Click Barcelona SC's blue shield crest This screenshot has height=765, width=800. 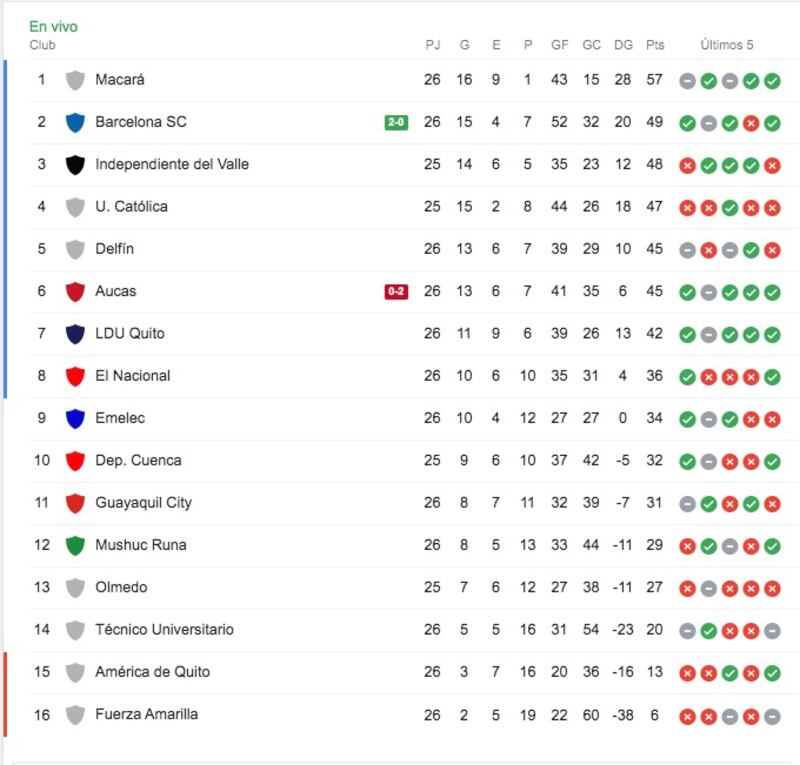[75, 122]
